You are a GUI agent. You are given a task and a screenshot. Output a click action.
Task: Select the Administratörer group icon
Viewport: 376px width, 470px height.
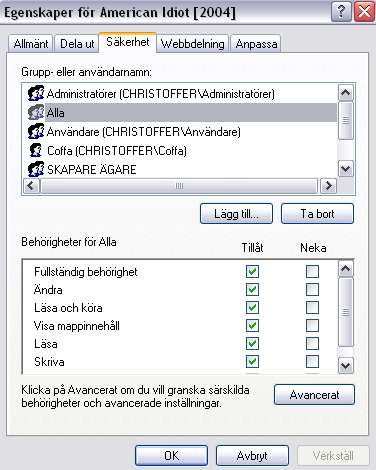click(36, 94)
